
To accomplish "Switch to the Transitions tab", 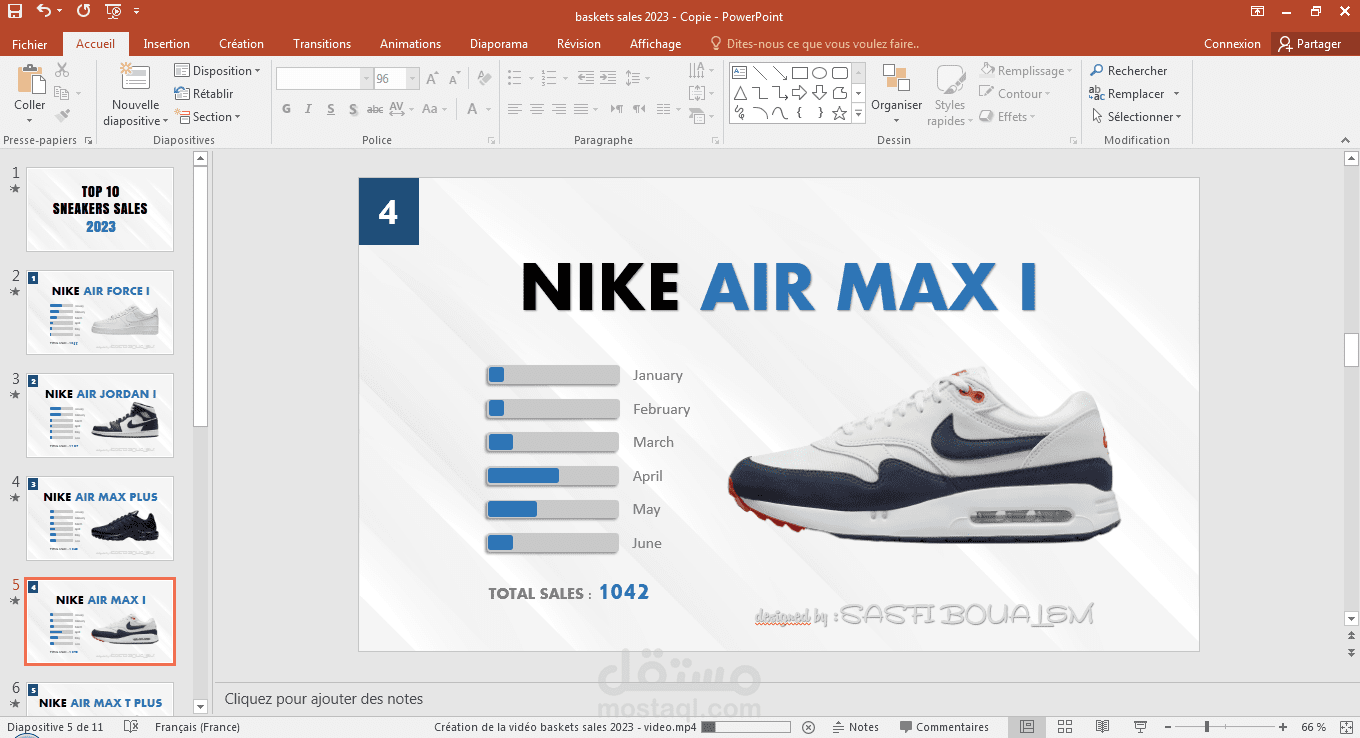I will pos(322,44).
